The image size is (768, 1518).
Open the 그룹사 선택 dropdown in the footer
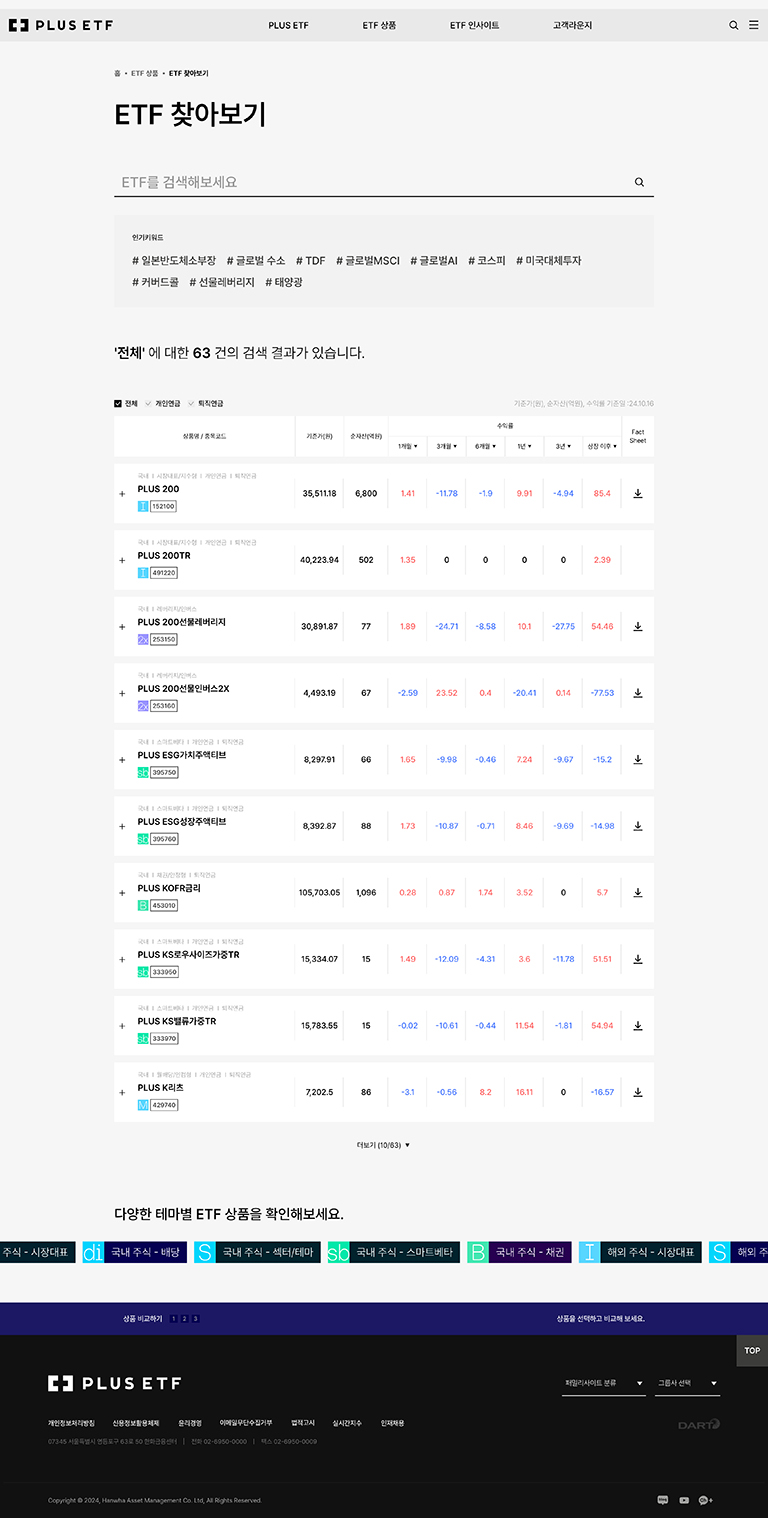coord(685,1383)
